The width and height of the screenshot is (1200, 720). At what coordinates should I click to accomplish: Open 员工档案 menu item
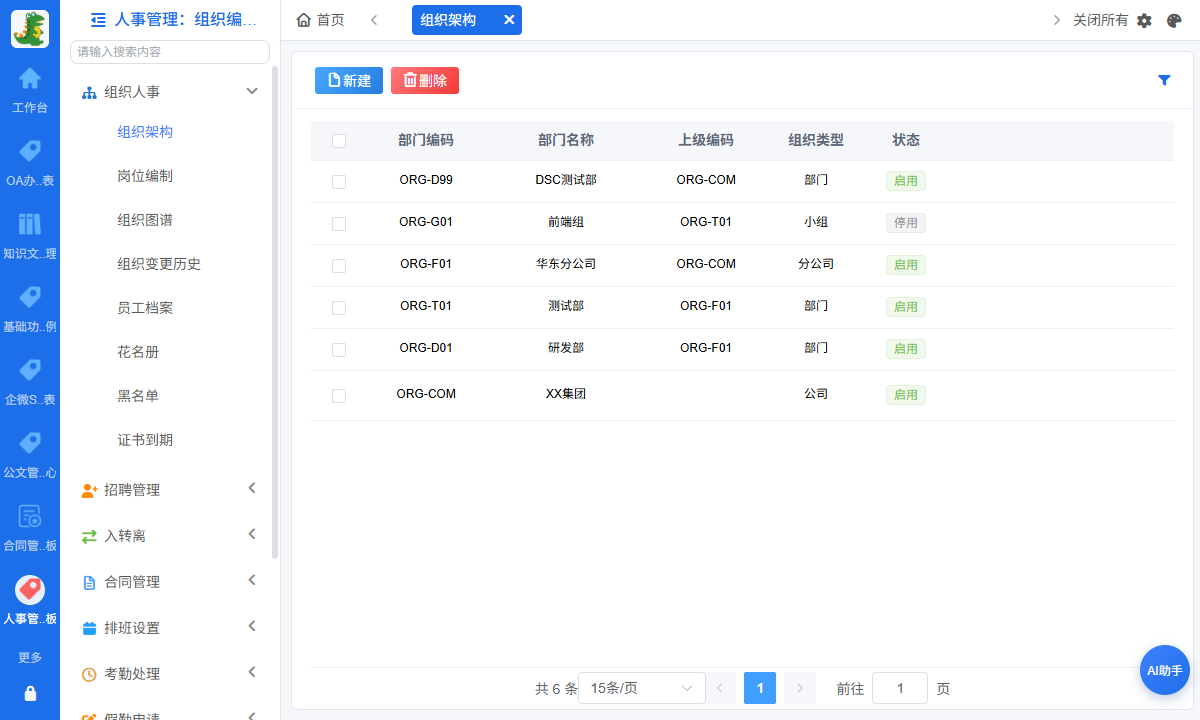click(145, 308)
